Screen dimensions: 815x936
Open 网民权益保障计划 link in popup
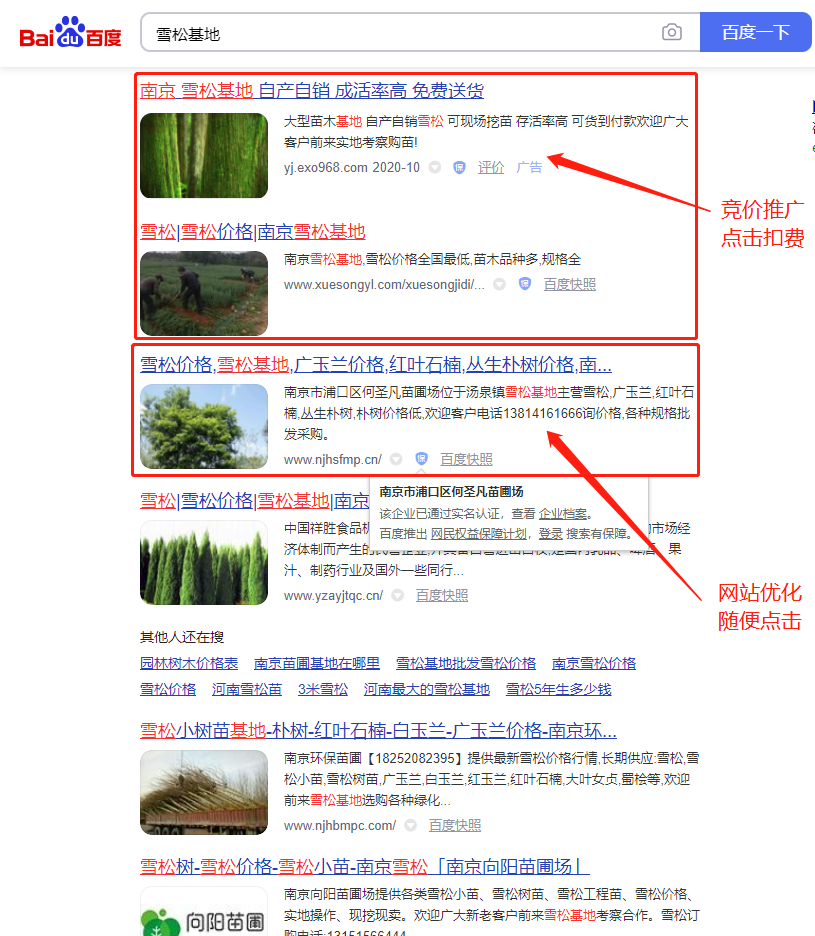(479, 534)
